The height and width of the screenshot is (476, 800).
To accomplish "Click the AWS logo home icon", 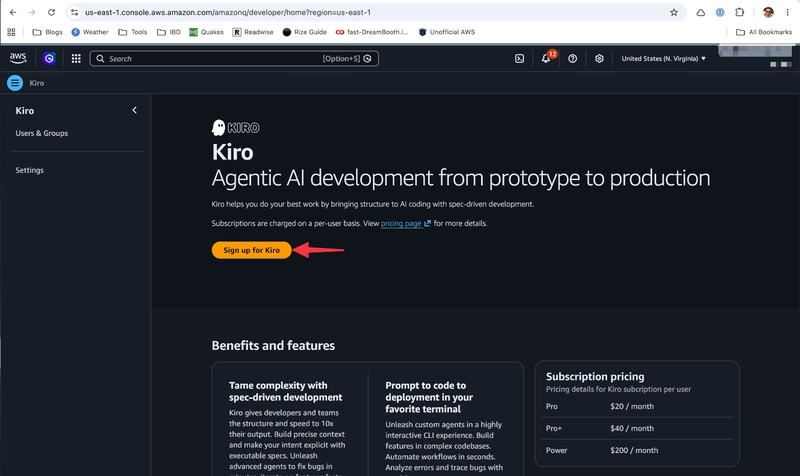I will (18, 58).
